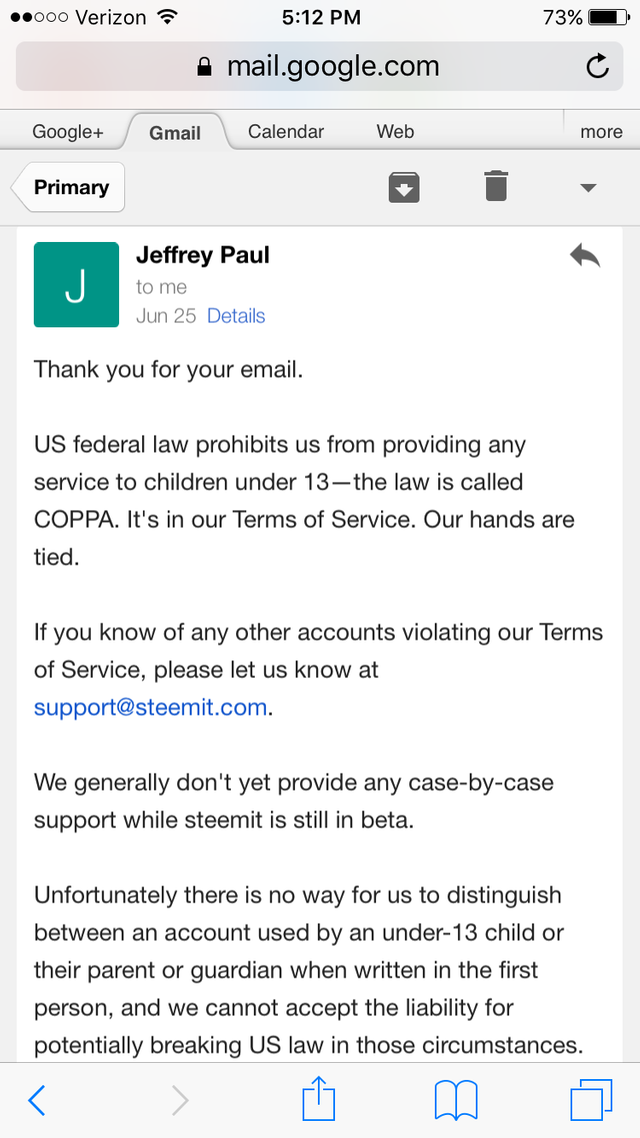The height and width of the screenshot is (1138, 640).
Task: Expand the sender Details
Action: click(x=236, y=316)
